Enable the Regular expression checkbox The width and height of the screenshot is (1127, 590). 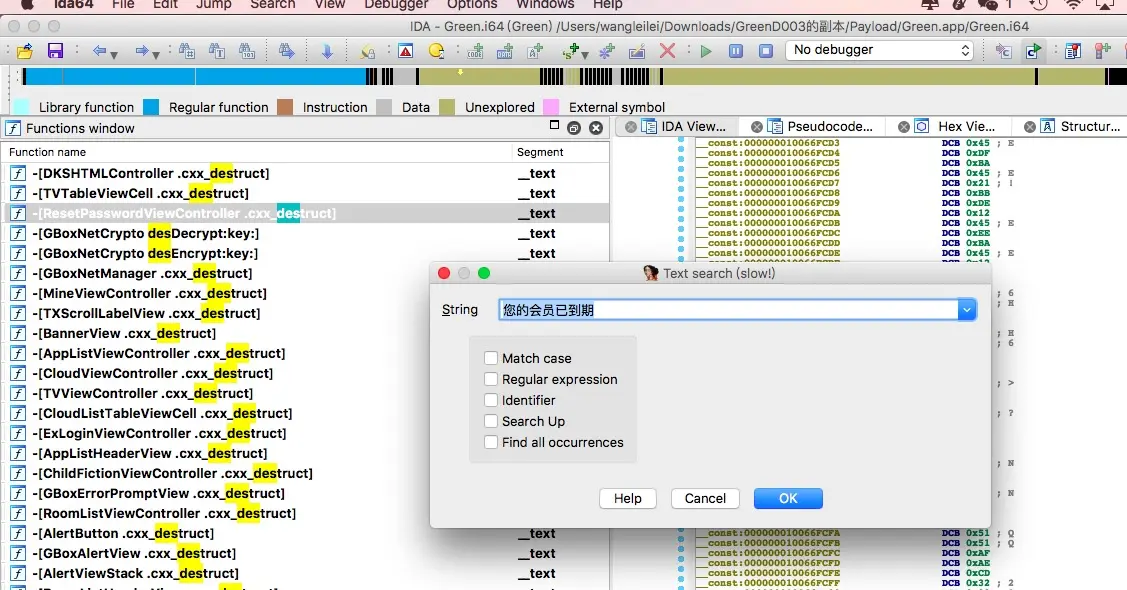[491, 379]
